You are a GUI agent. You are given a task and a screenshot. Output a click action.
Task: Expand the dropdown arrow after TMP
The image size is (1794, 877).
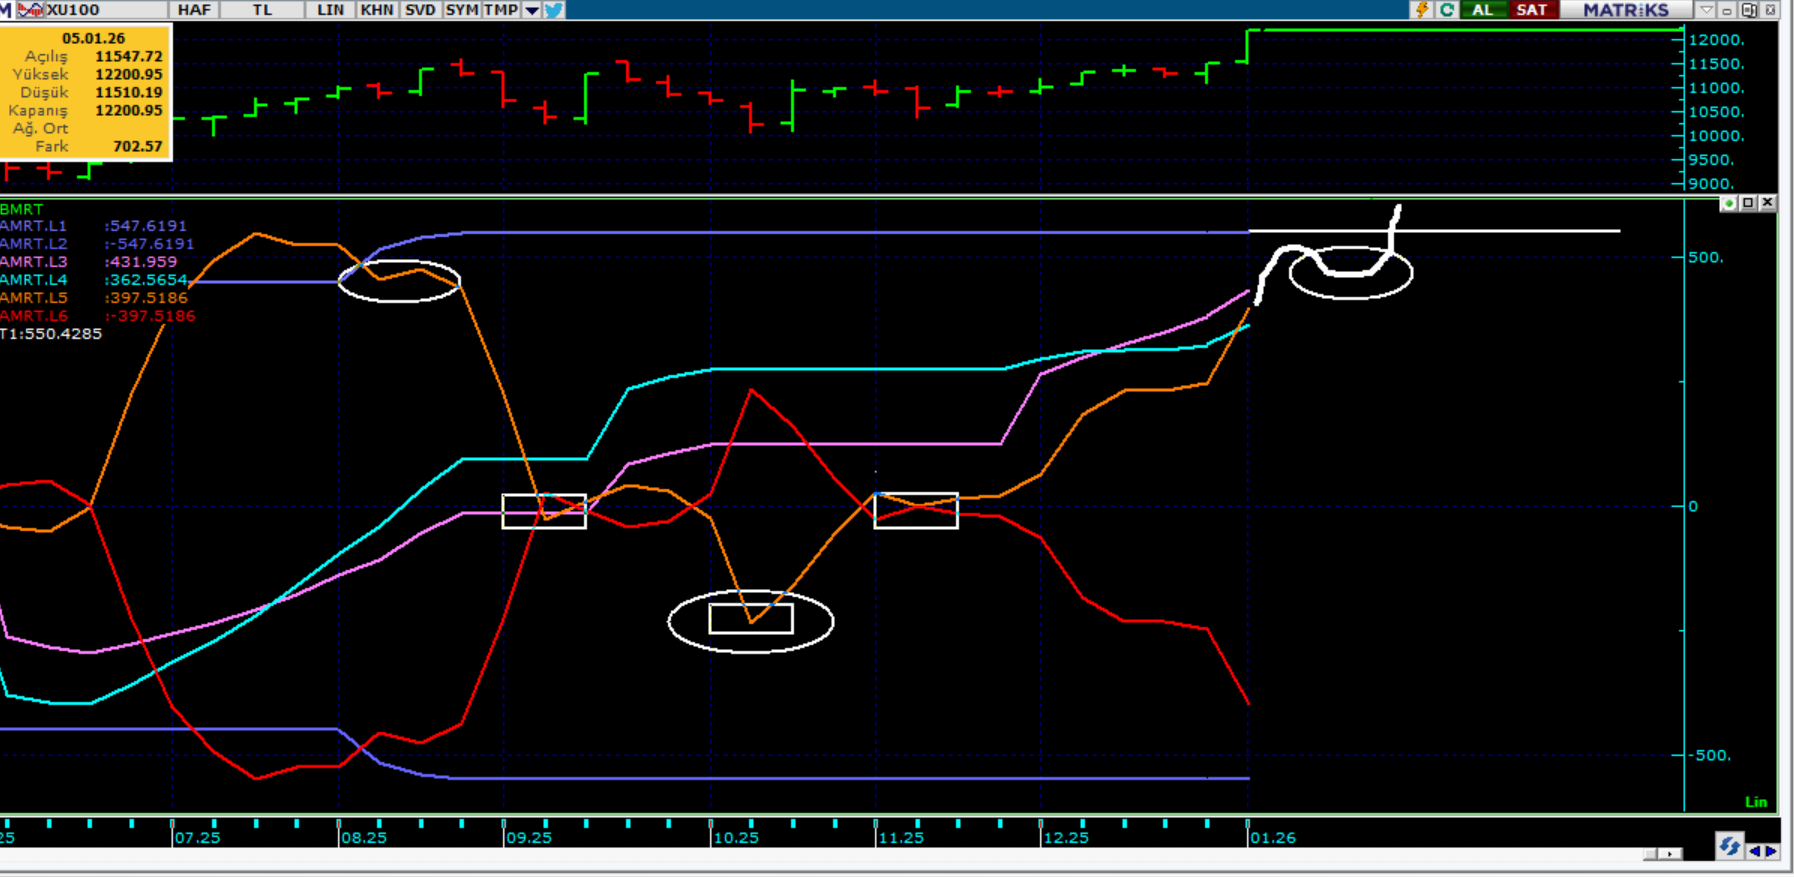click(532, 10)
